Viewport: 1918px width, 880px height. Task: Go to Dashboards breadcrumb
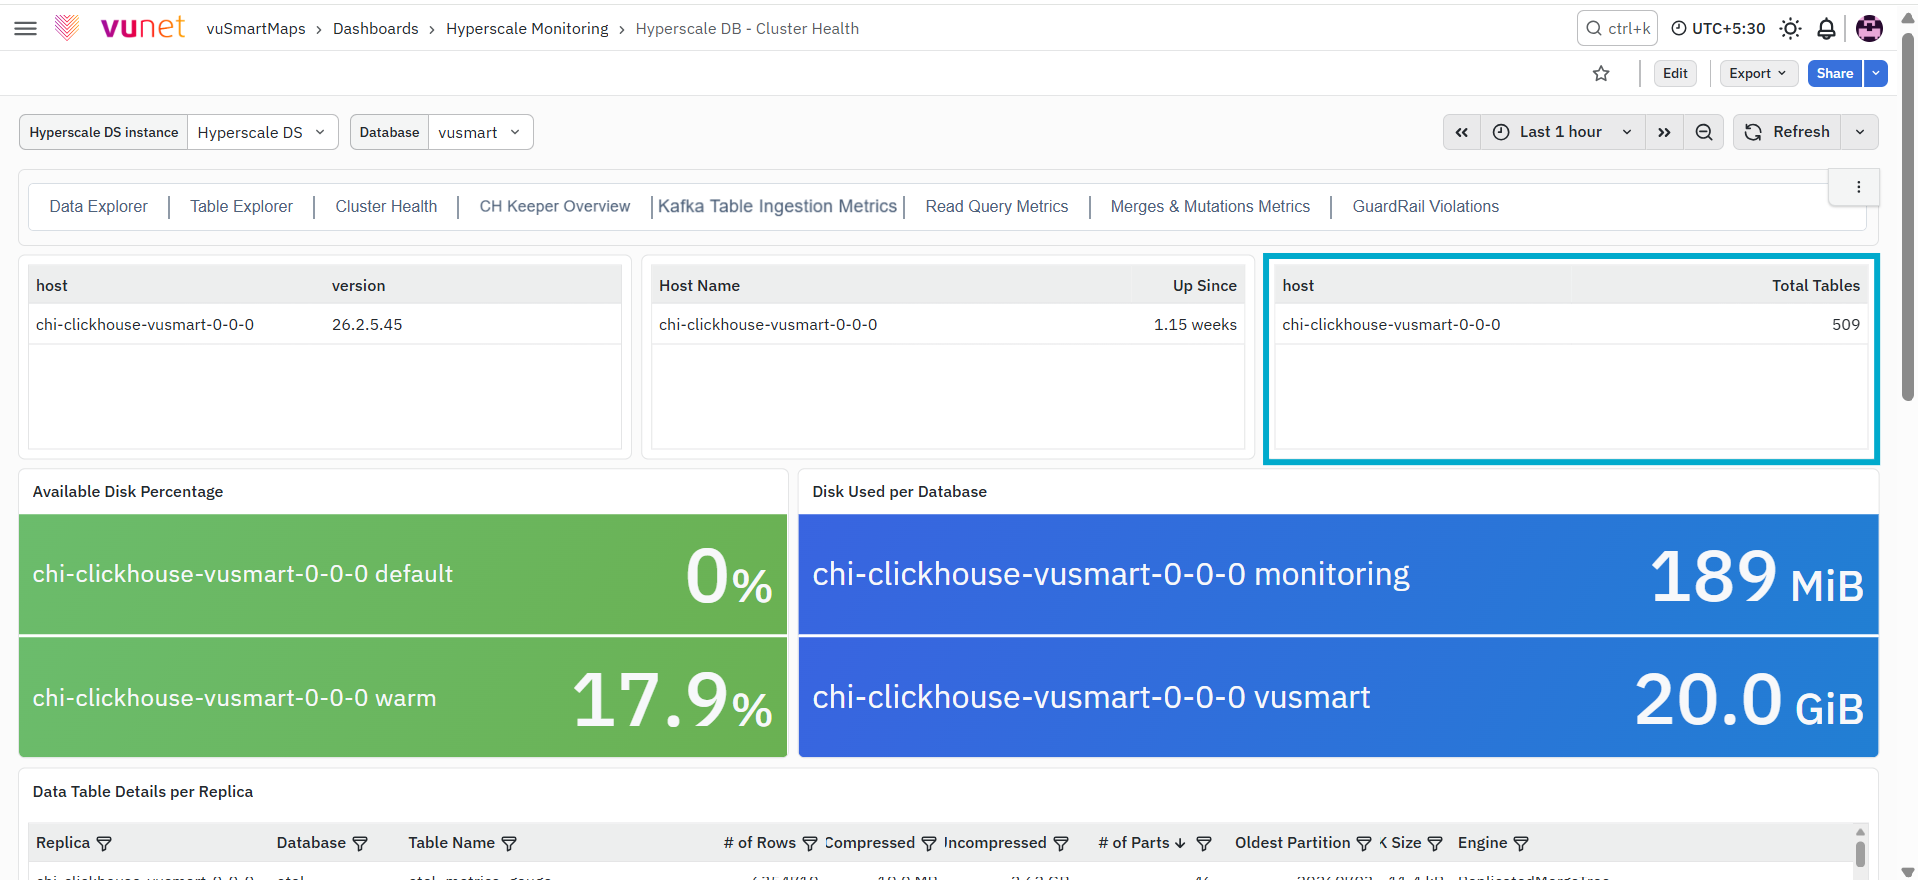(x=376, y=28)
